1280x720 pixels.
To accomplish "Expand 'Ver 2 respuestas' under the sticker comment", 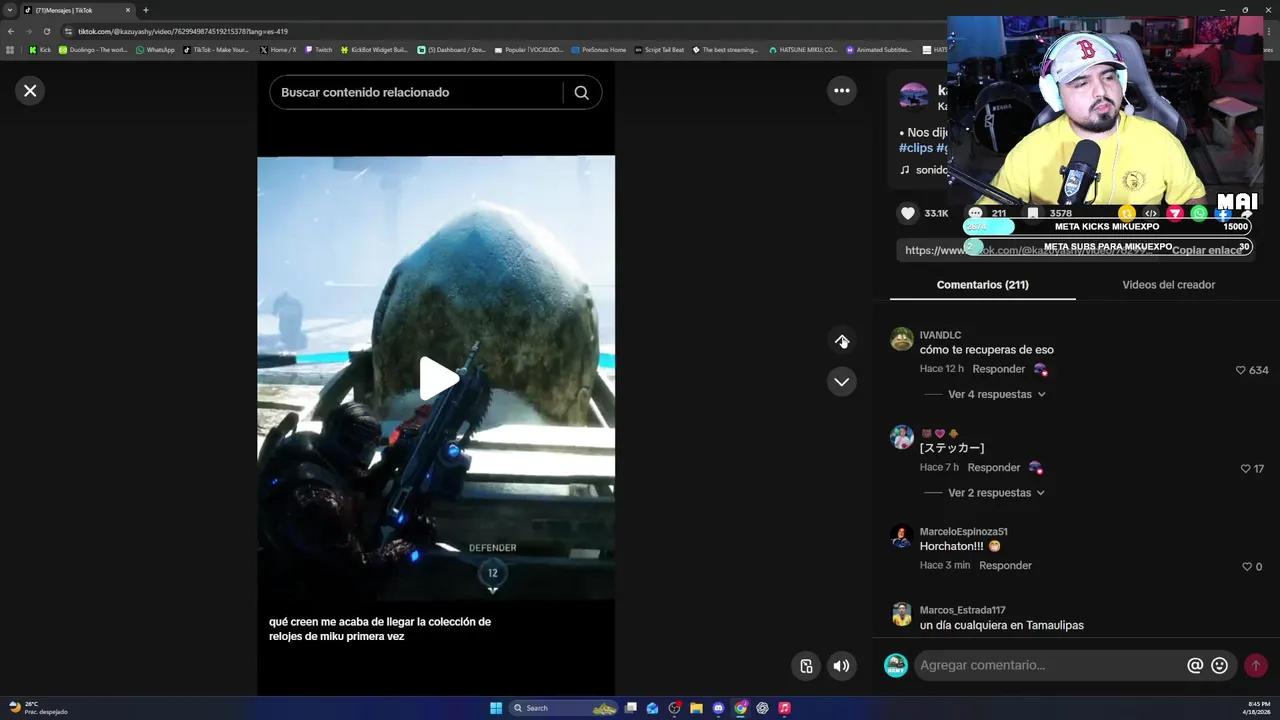I will [996, 493].
